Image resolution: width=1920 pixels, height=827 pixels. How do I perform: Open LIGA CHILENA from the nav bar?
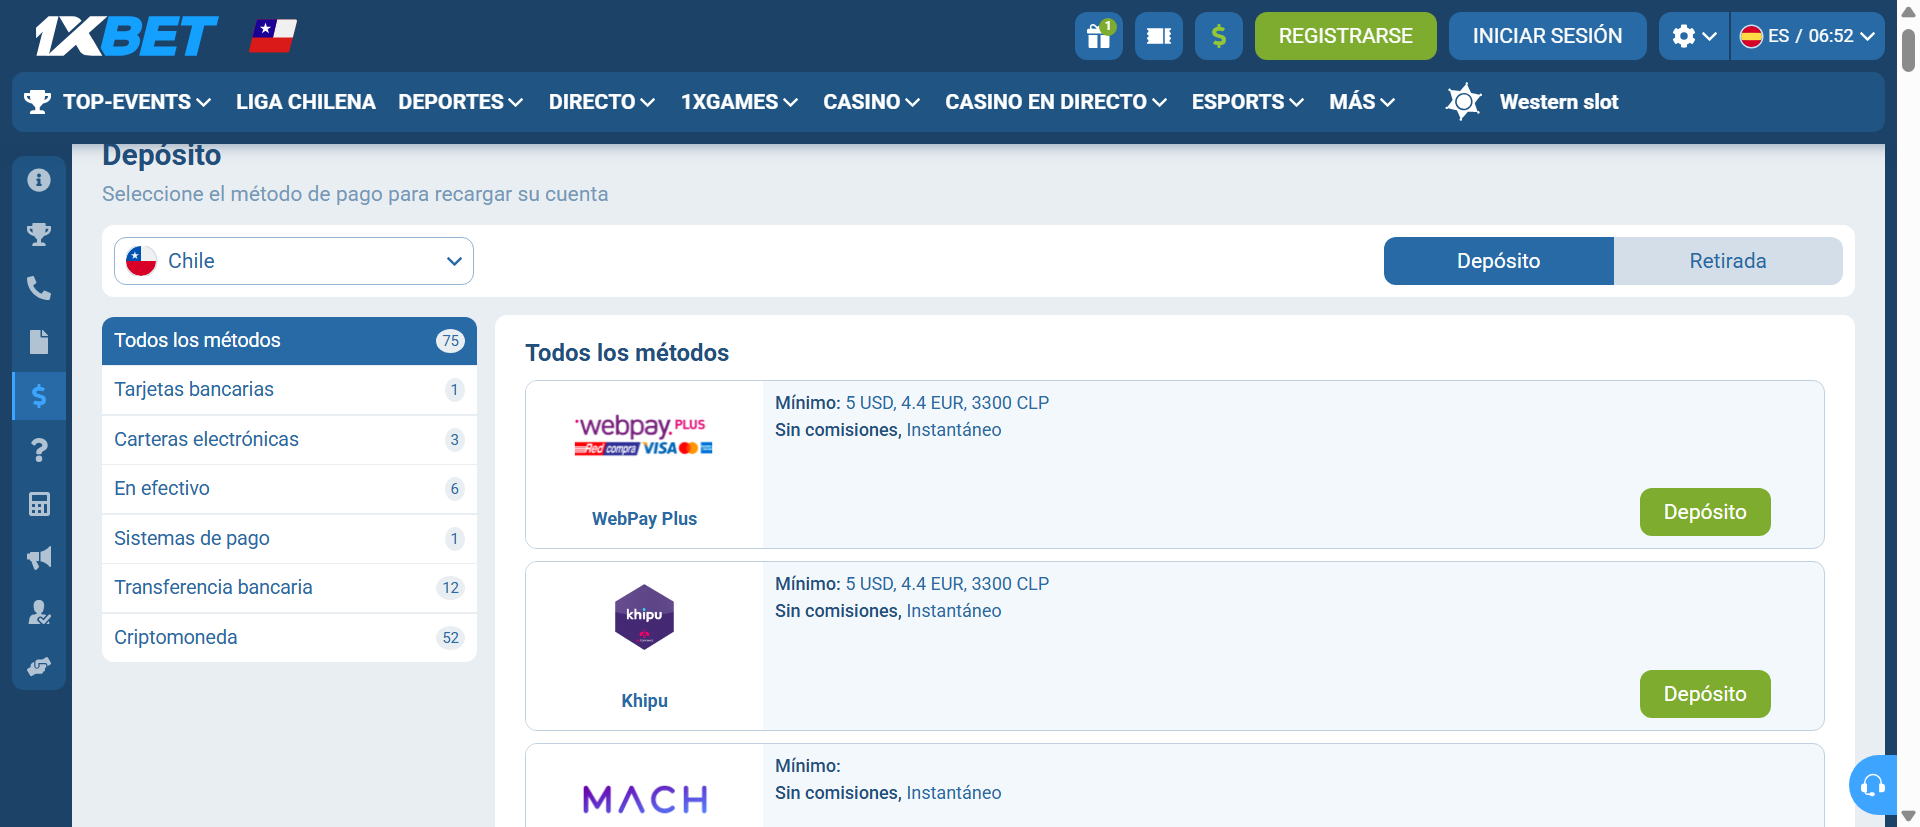(306, 102)
